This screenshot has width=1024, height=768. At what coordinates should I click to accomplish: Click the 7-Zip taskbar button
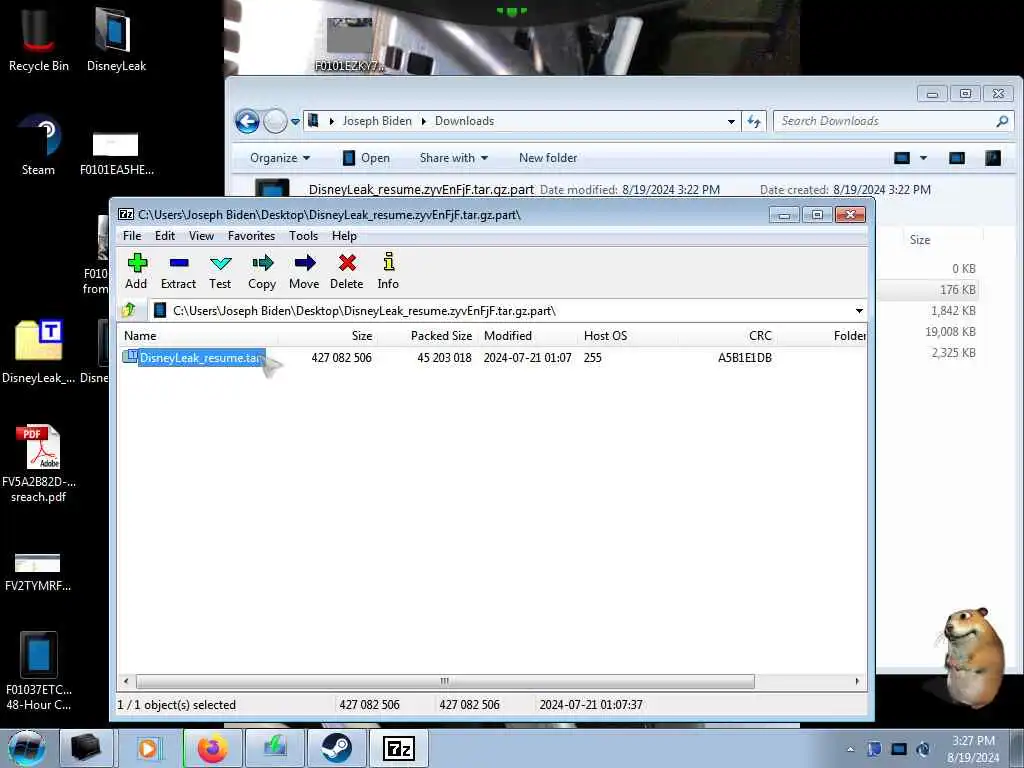pyautogui.click(x=399, y=748)
